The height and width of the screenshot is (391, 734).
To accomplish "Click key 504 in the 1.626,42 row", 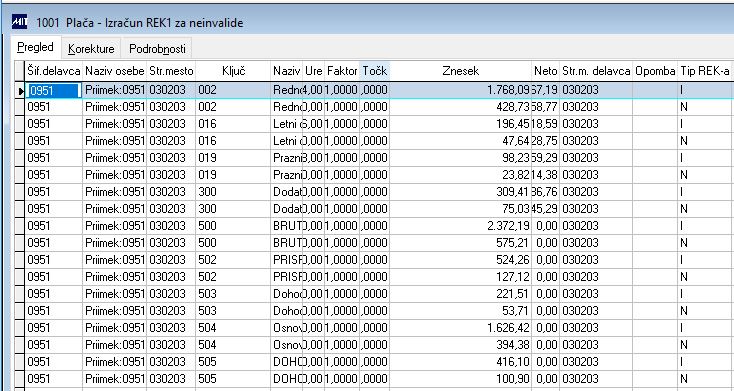I will (234, 328).
